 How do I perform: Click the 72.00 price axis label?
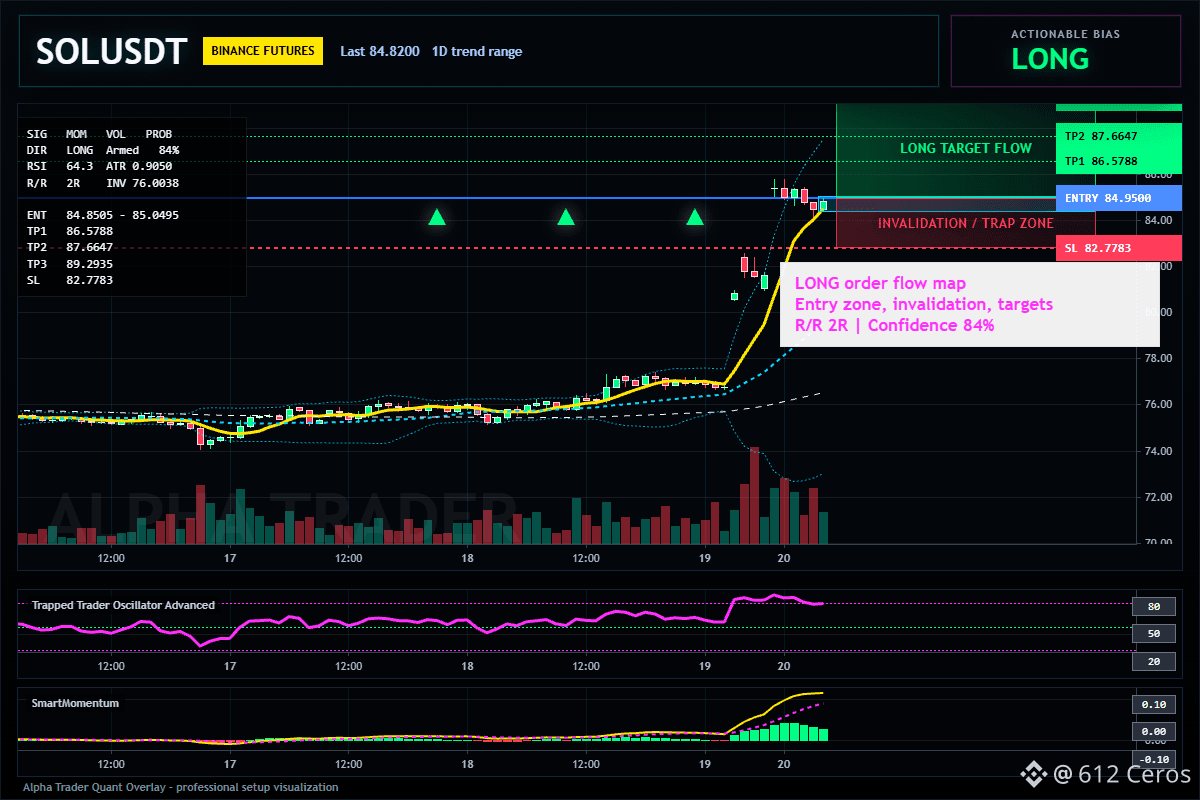[1158, 497]
